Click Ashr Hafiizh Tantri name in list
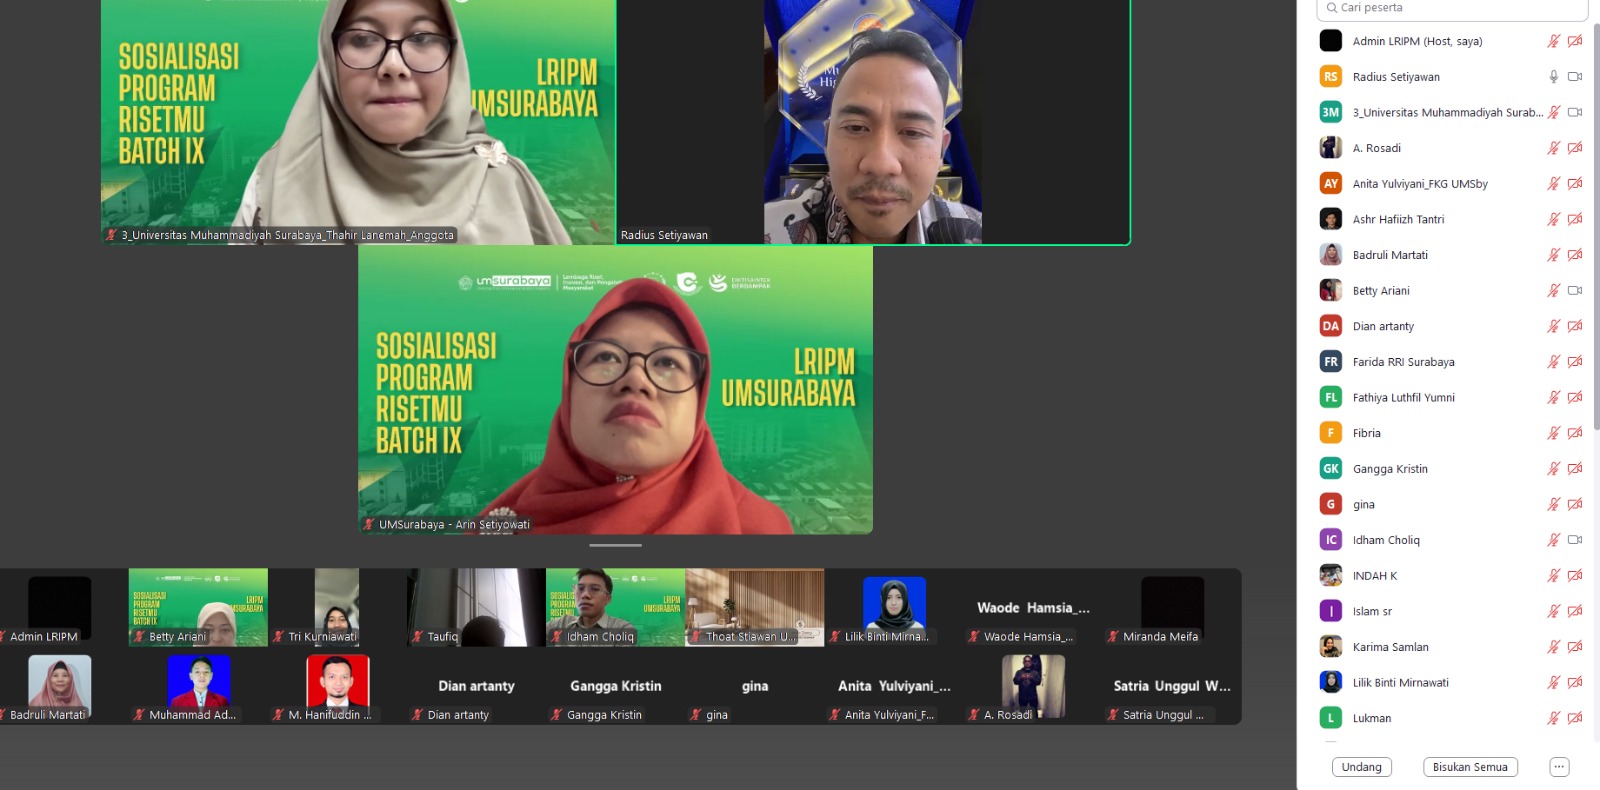Image resolution: width=1600 pixels, height=790 pixels. pos(1398,219)
